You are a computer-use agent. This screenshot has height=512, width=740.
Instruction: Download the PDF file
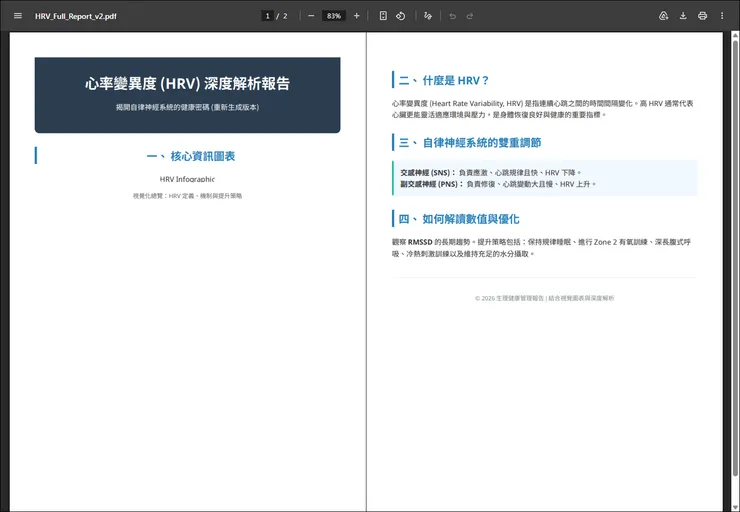683,16
